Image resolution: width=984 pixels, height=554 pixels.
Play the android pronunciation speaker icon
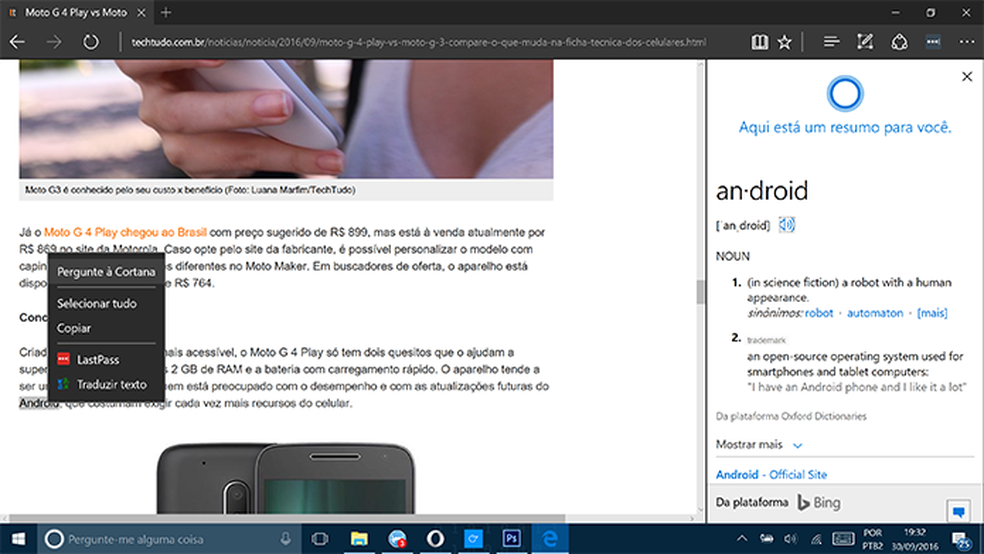pos(787,225)
